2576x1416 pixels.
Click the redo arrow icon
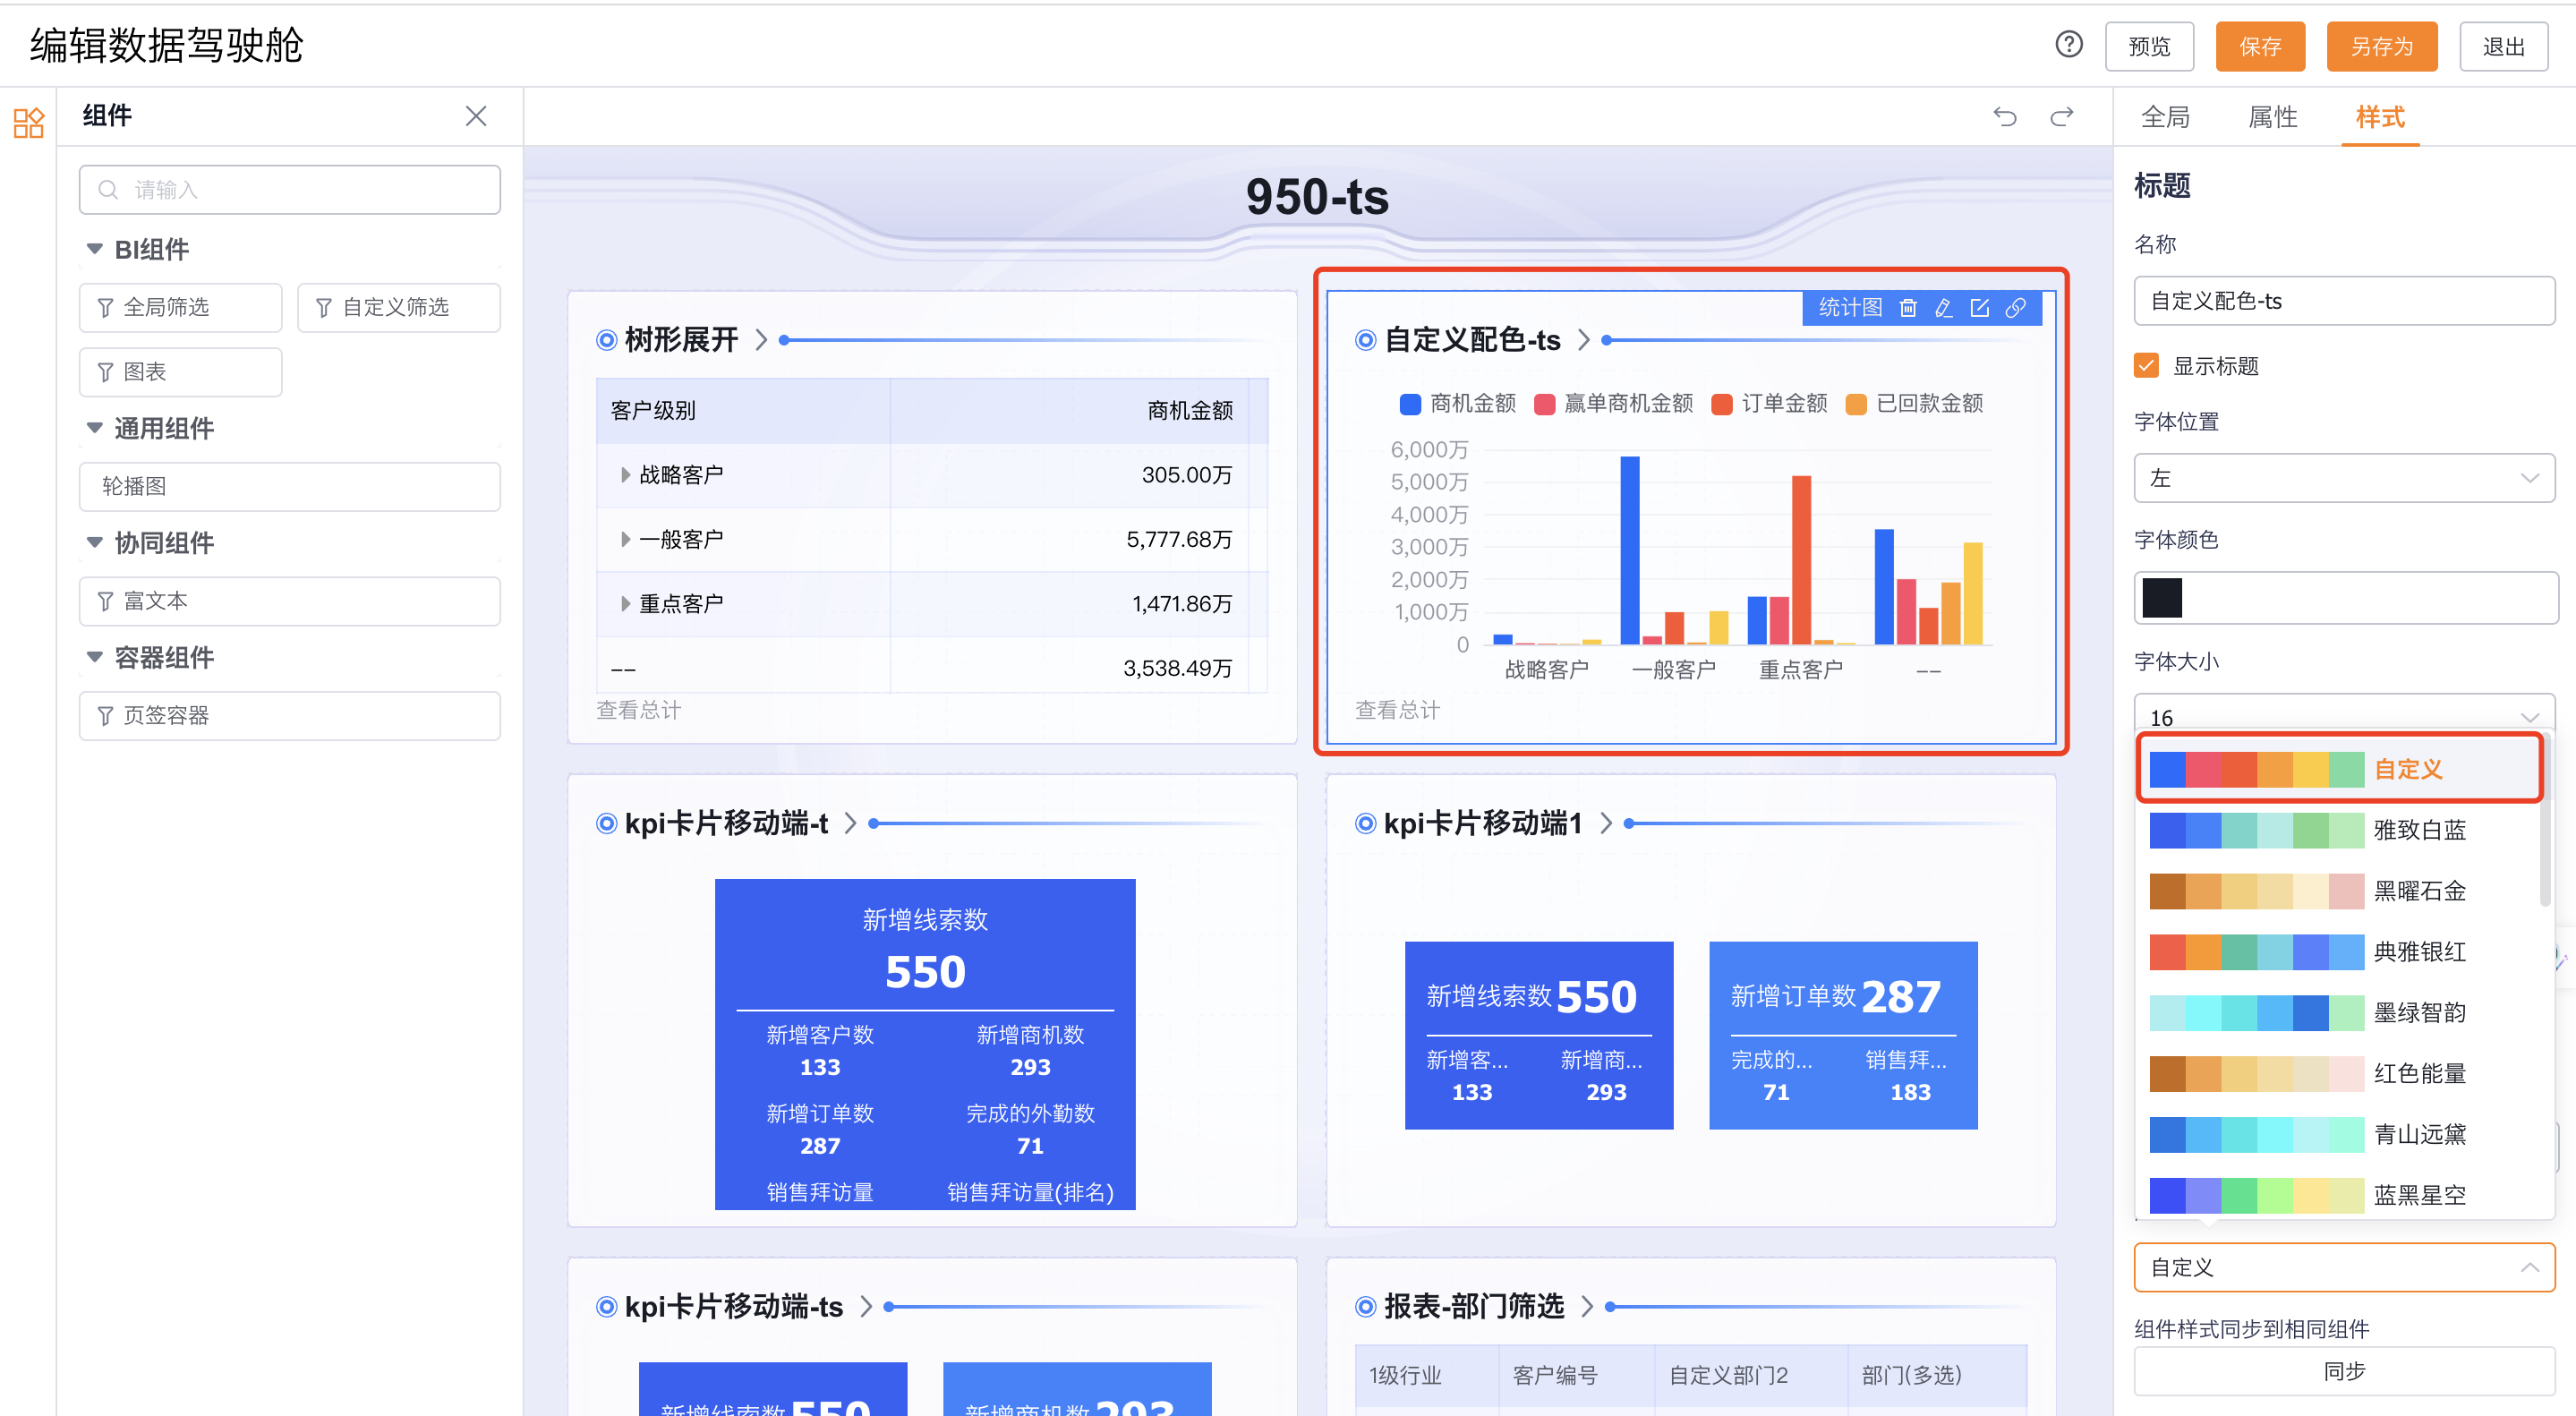pos(2062,117)
